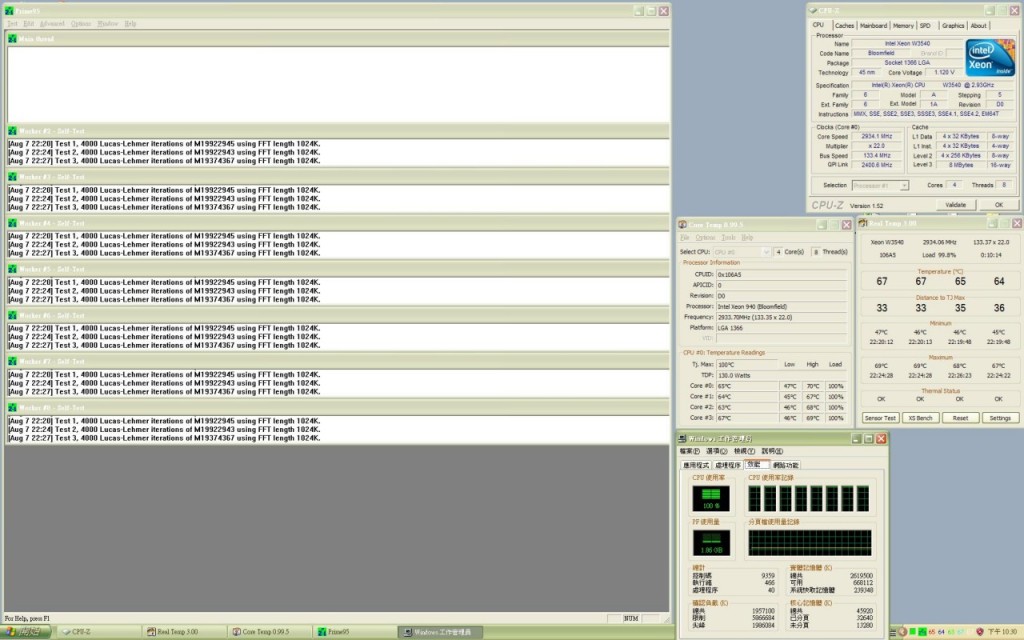Open the Prime95 Test menu
Viewport: 1024px width, 640px height.
(12, 24)
